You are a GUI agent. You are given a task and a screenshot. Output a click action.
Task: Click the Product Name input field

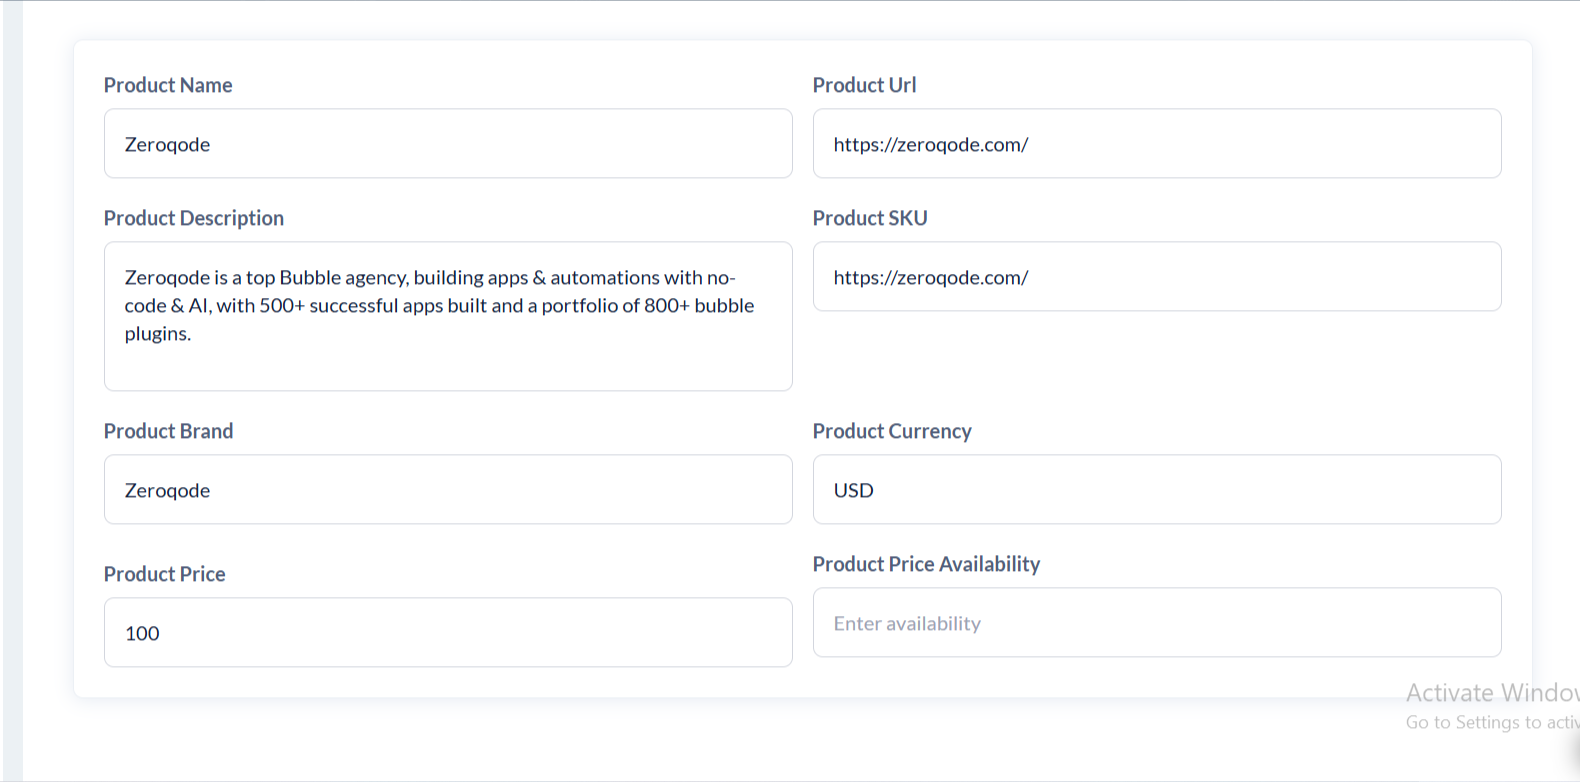pos(448,144)
